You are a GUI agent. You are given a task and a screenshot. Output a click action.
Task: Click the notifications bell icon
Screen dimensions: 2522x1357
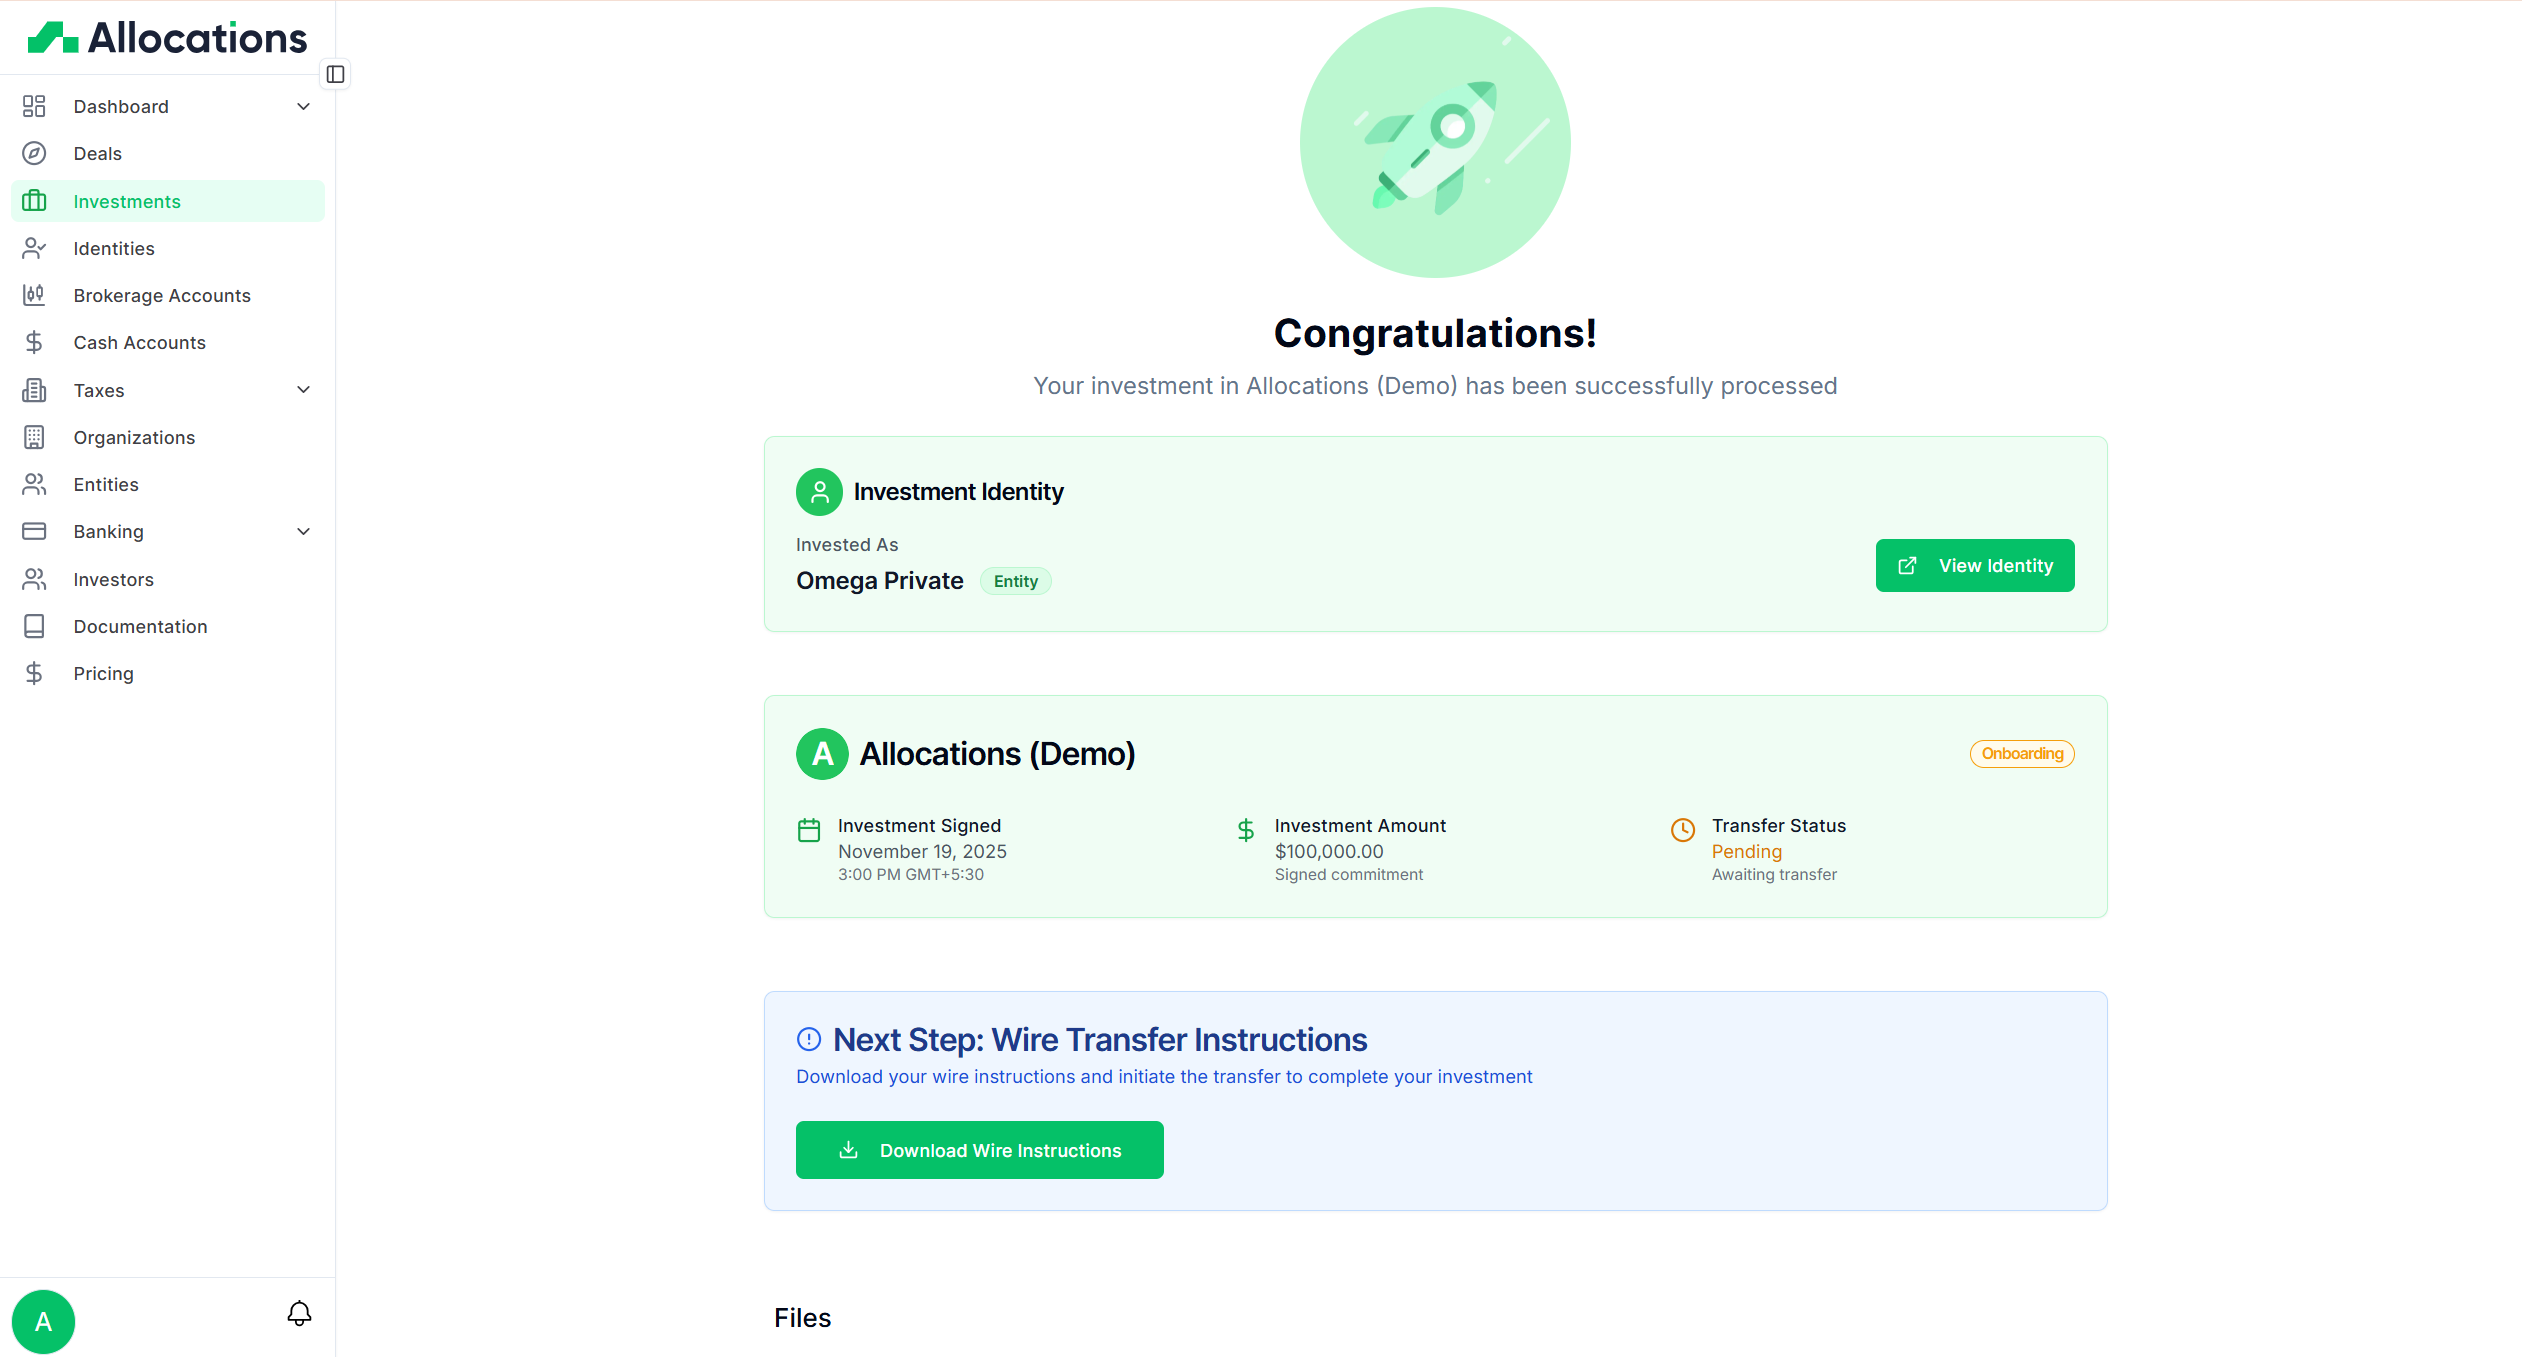tap(299, 1313)
